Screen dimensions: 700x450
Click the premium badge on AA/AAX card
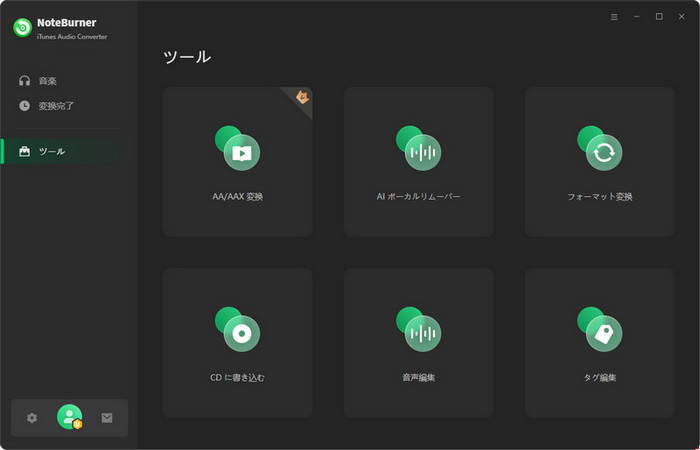303,96
